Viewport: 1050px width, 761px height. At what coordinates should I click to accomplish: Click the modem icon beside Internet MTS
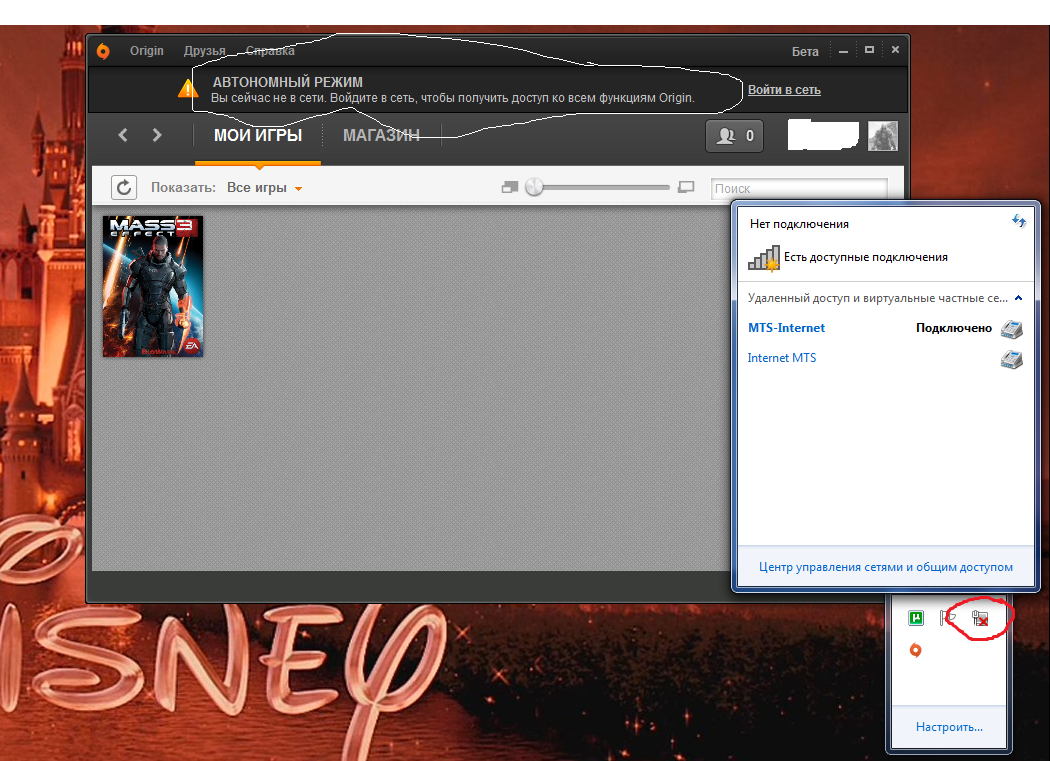(x=1012, y=359)
